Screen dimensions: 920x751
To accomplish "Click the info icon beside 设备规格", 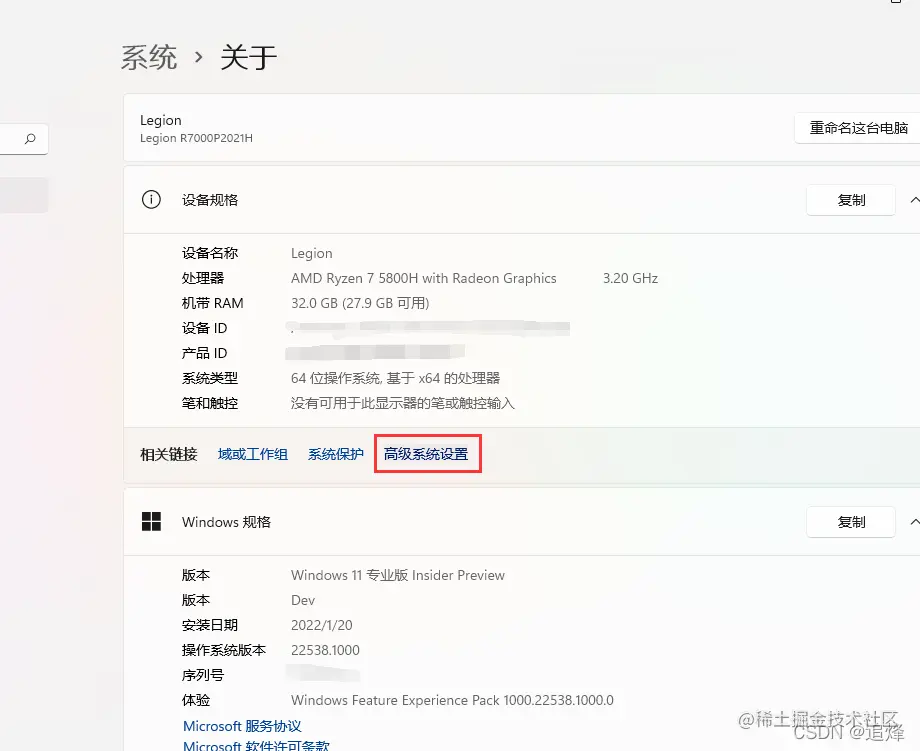I will pyautogui.click(x=151, y=200).
